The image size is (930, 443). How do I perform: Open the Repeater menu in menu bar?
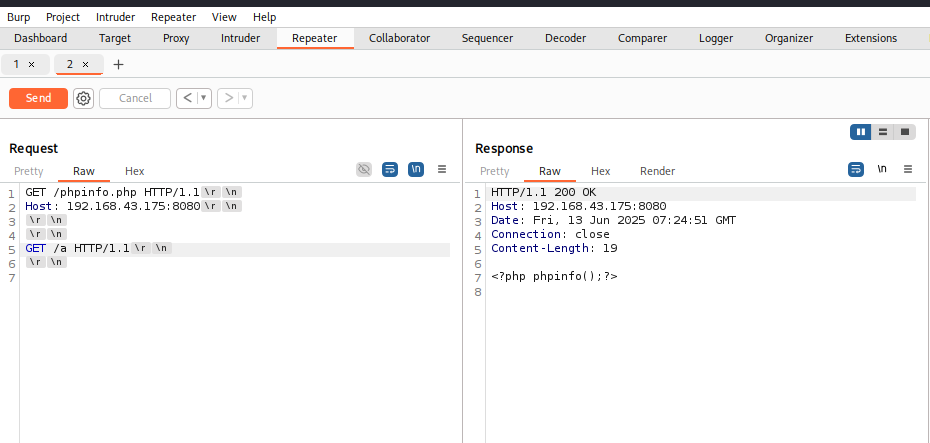[173, 17]
